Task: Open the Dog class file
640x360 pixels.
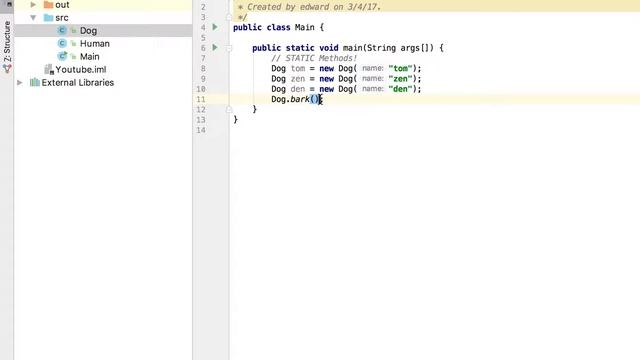Action: 88,31
